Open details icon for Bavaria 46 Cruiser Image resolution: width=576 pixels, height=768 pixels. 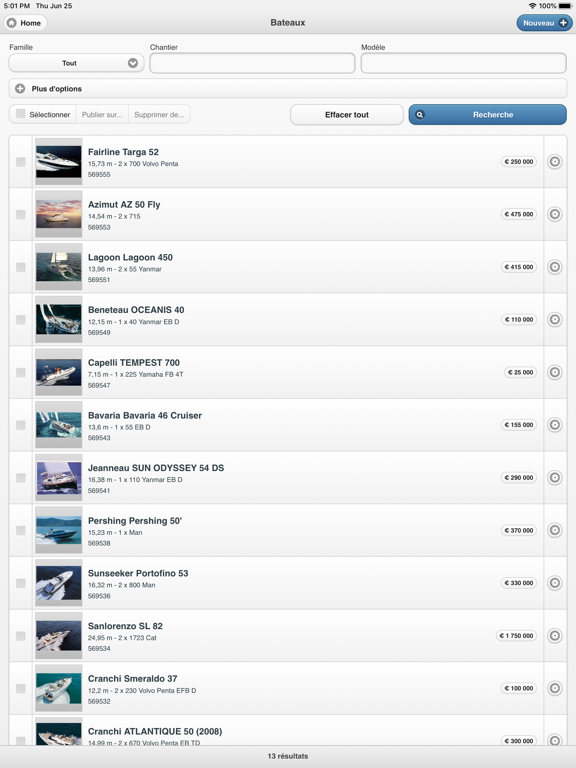point(554,425)
